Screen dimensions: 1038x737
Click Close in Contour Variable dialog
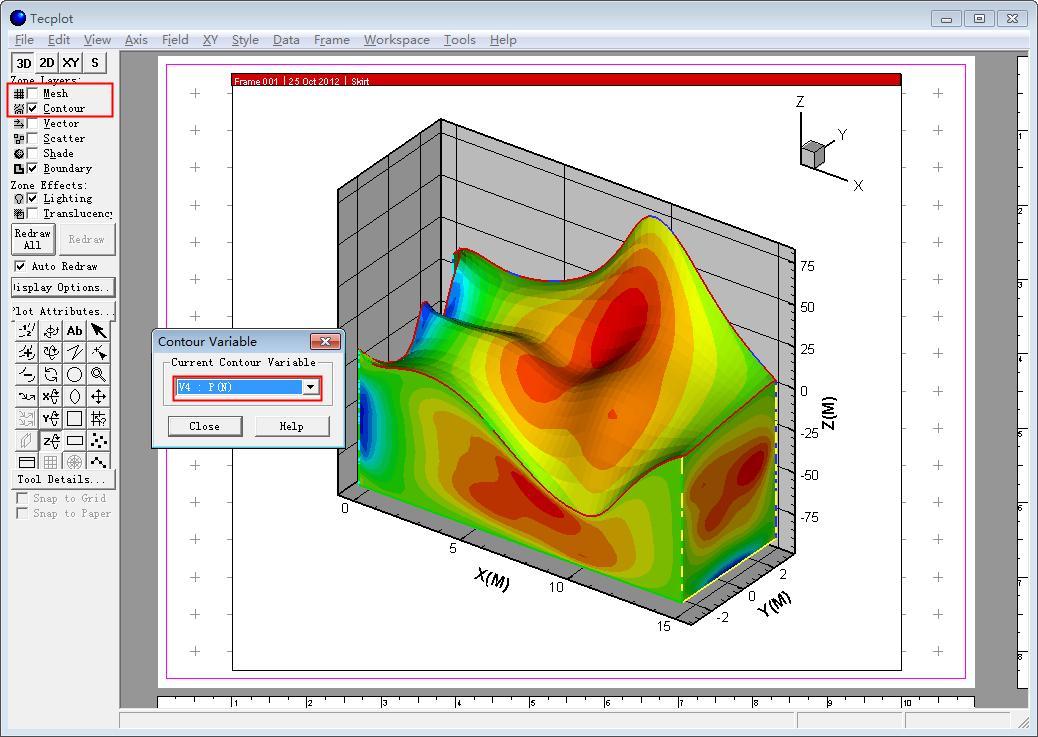(204, 426)
